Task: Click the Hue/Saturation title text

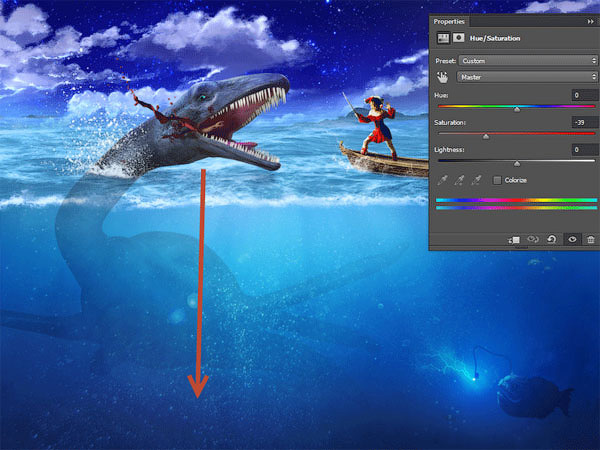Action: click(x=495, y=38)
